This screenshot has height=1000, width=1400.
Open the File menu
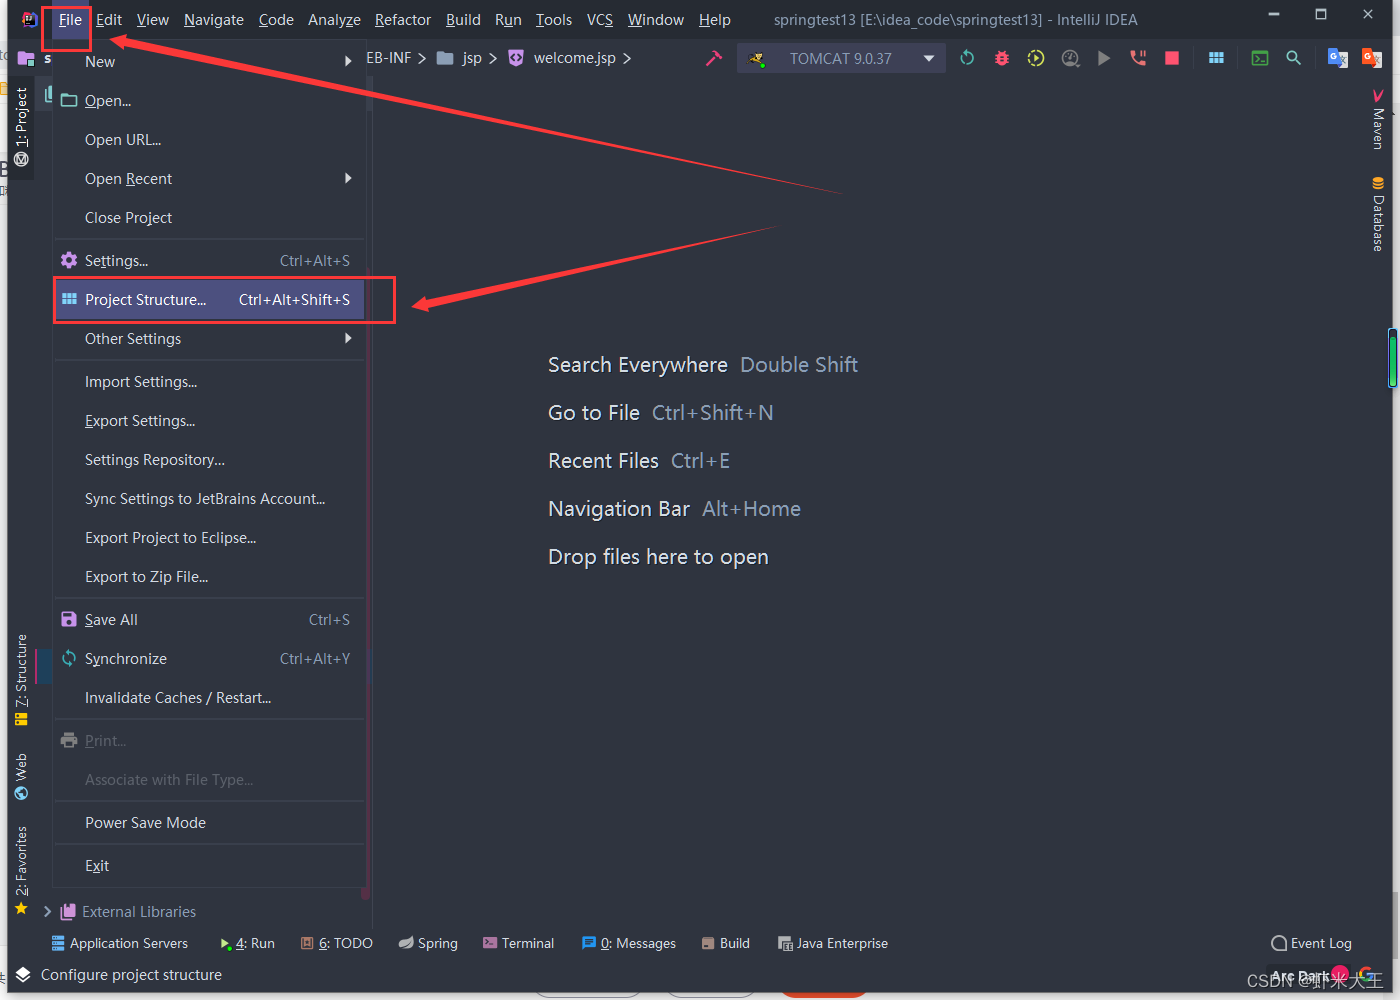click(x=70, y=20)
